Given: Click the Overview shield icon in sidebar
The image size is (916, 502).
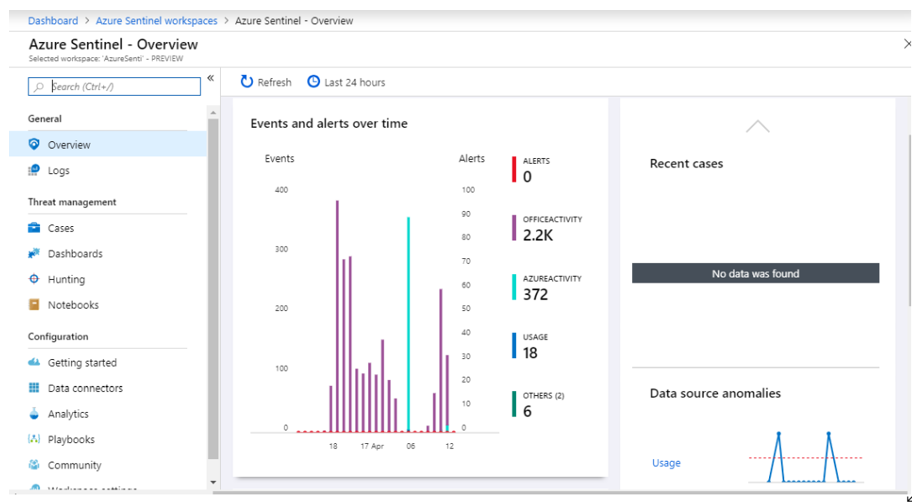Looking at the screenshot, I should pos(34,144).
